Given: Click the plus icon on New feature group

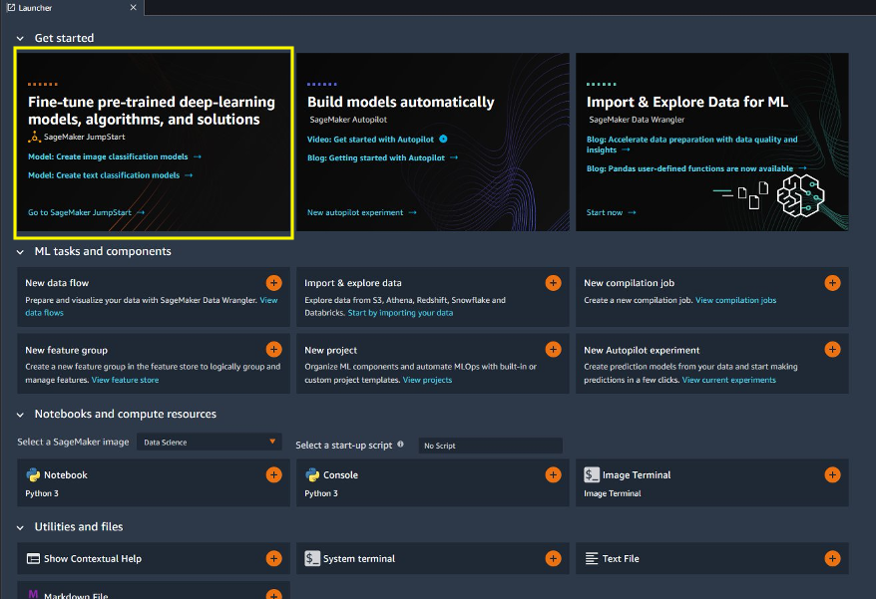Looking at the screenshot, I should [274, 349].
